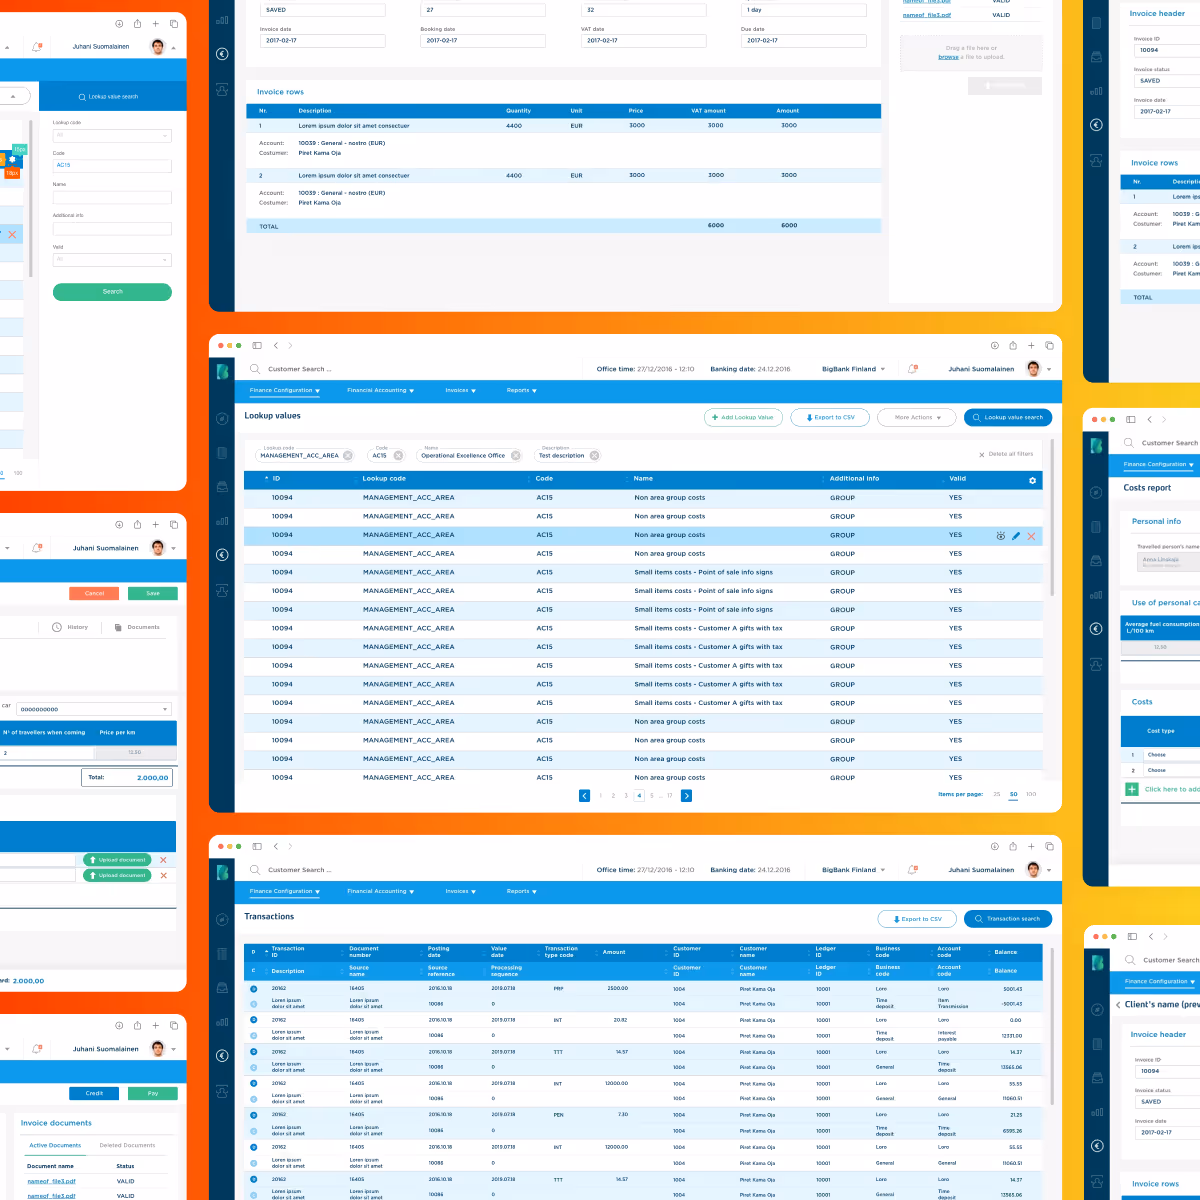Open BigBank Finland dropdown in Lookup values window
This screenshot has height=1200, width=1200.
pyautogui.click(x=853, y=369)
